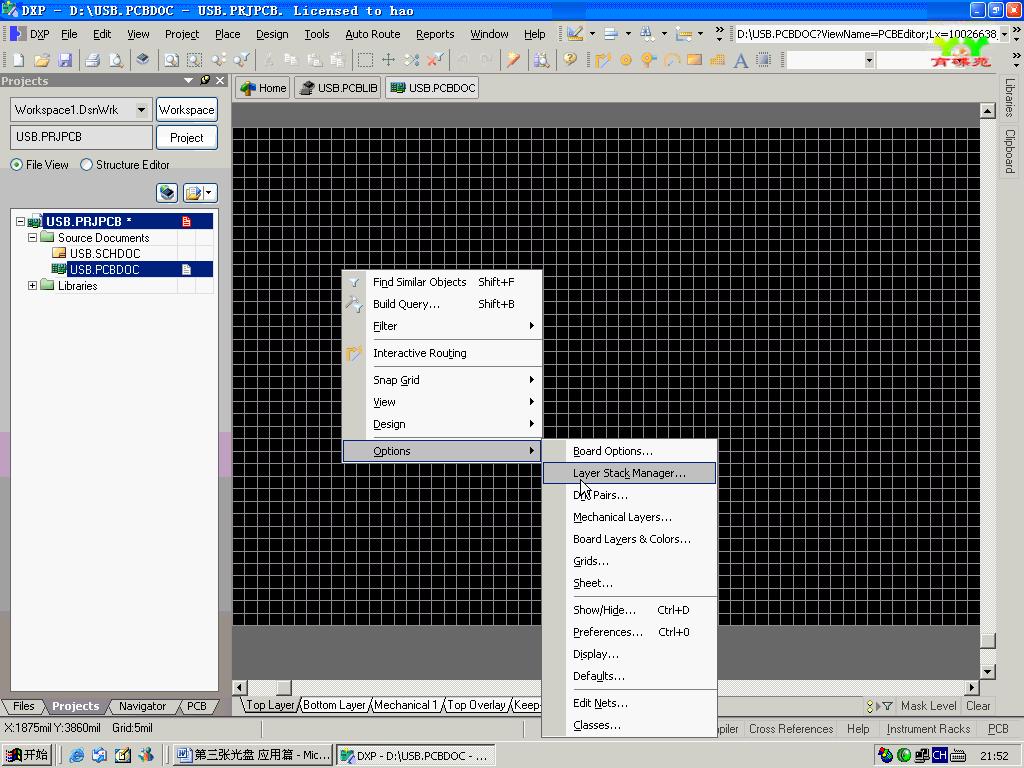Viewport: 1024px width, 768px height.
Task: Open the Reports menu
Action: [435, 34]
